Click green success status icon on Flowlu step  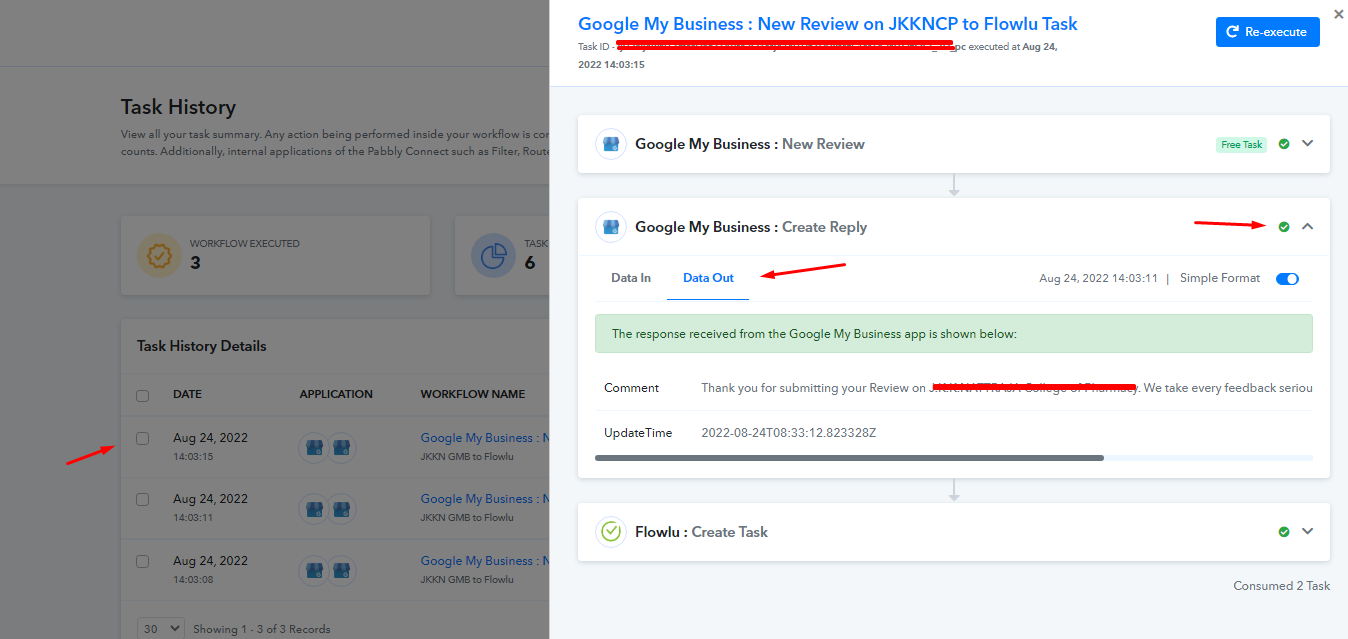[1284, 532]
